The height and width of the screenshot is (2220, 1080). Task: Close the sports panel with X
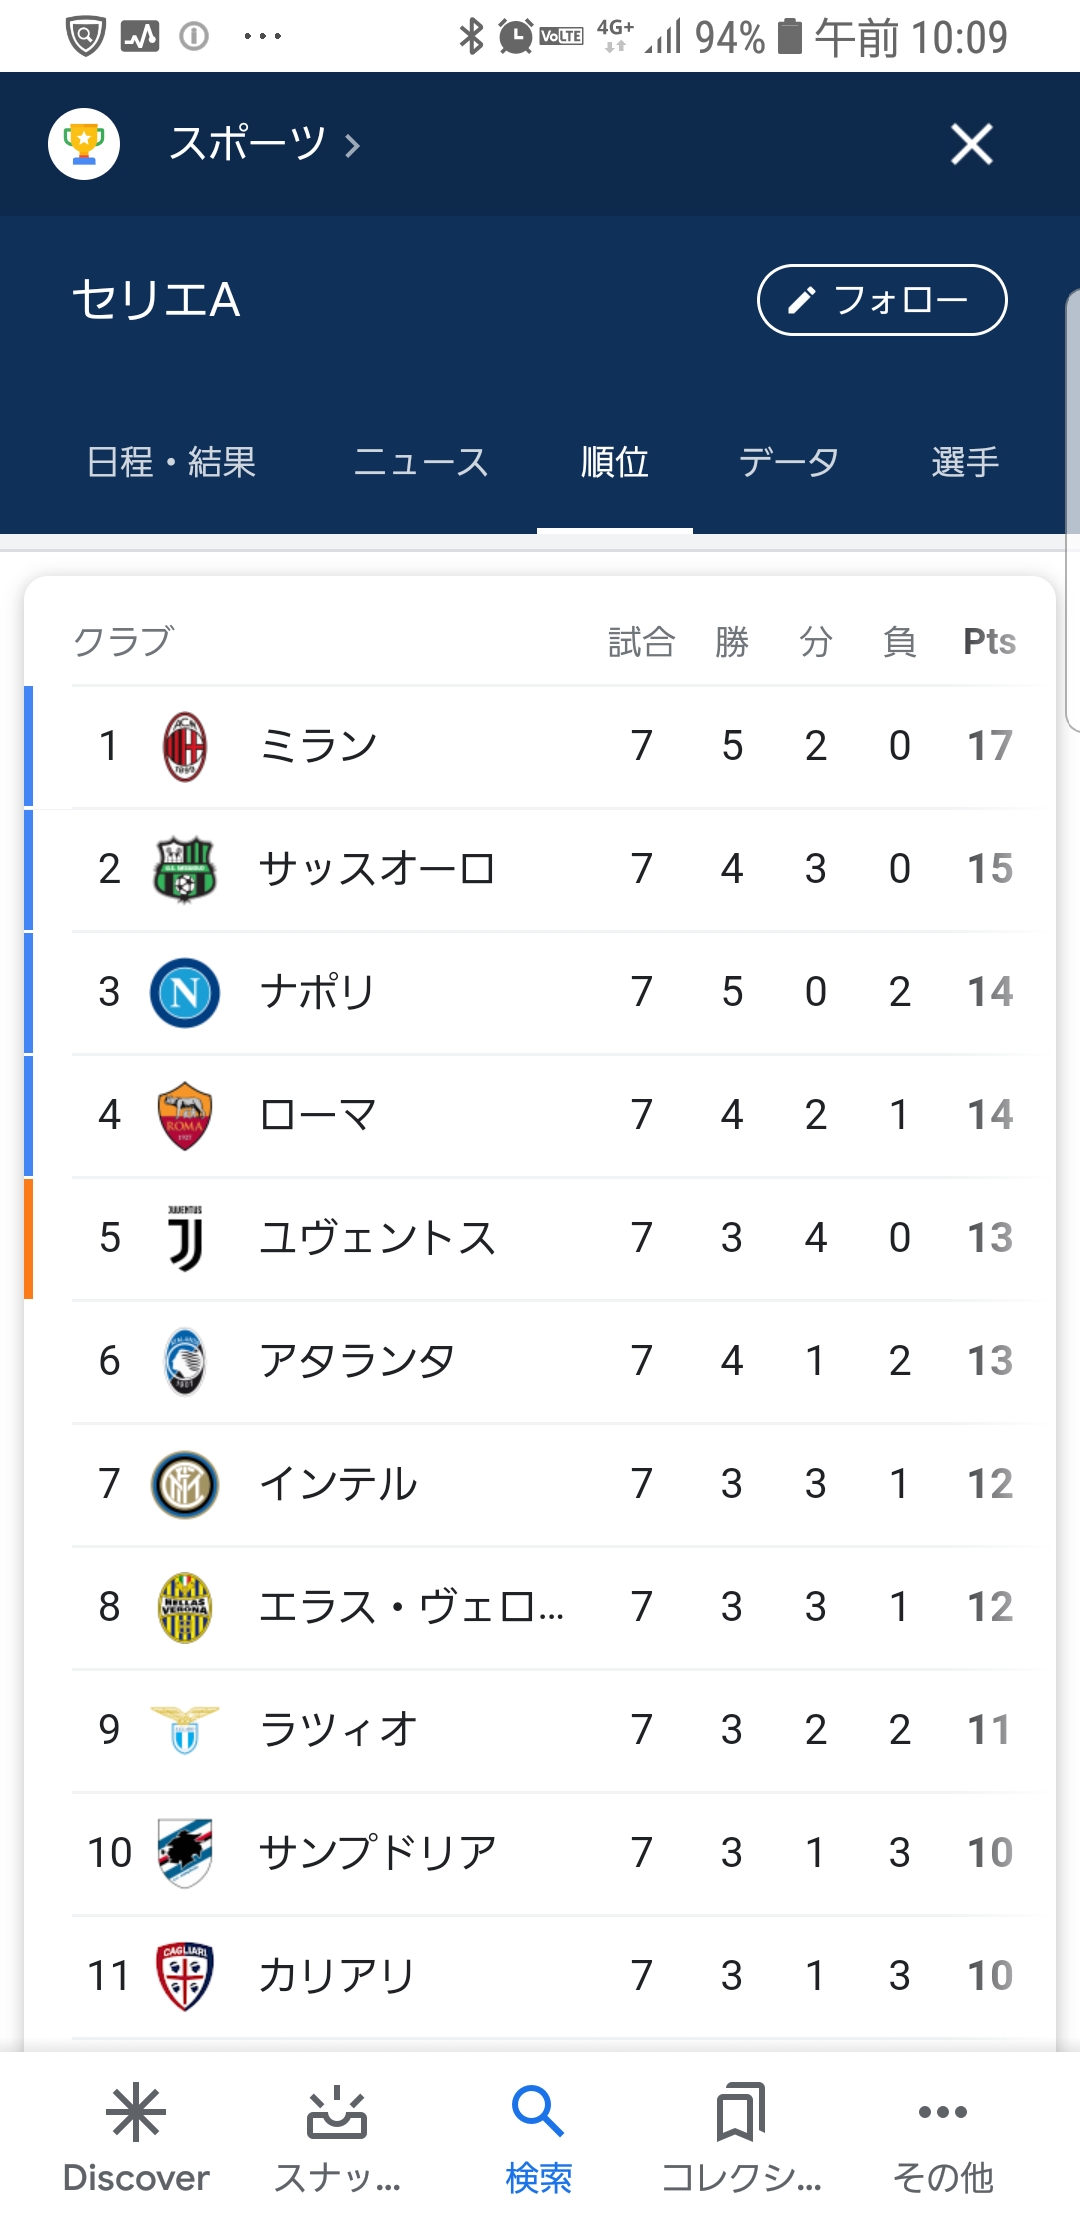[x=971, y=144]
